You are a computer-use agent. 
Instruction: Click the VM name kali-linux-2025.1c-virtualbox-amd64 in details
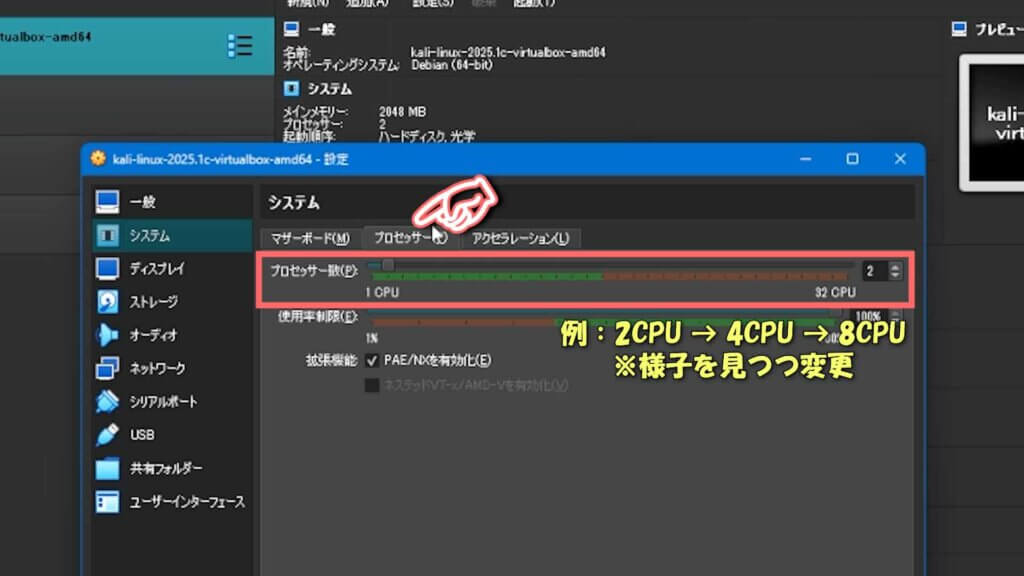tap(508, 52)
